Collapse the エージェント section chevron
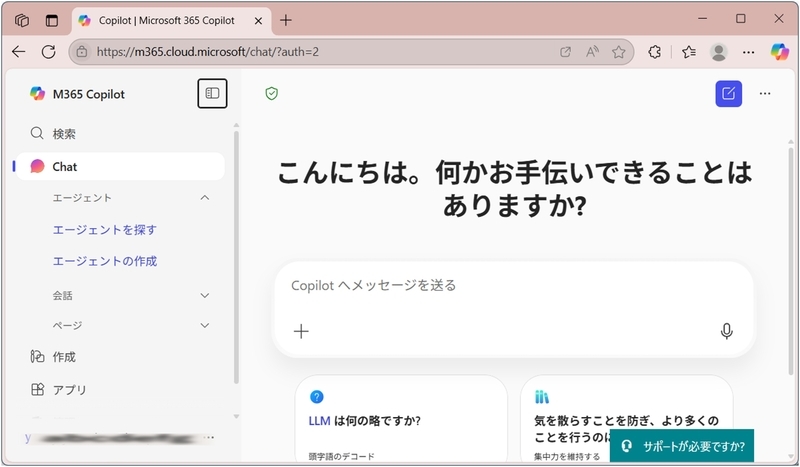The height and width of the screenshot is (467, 800). (x=205, y=198)
